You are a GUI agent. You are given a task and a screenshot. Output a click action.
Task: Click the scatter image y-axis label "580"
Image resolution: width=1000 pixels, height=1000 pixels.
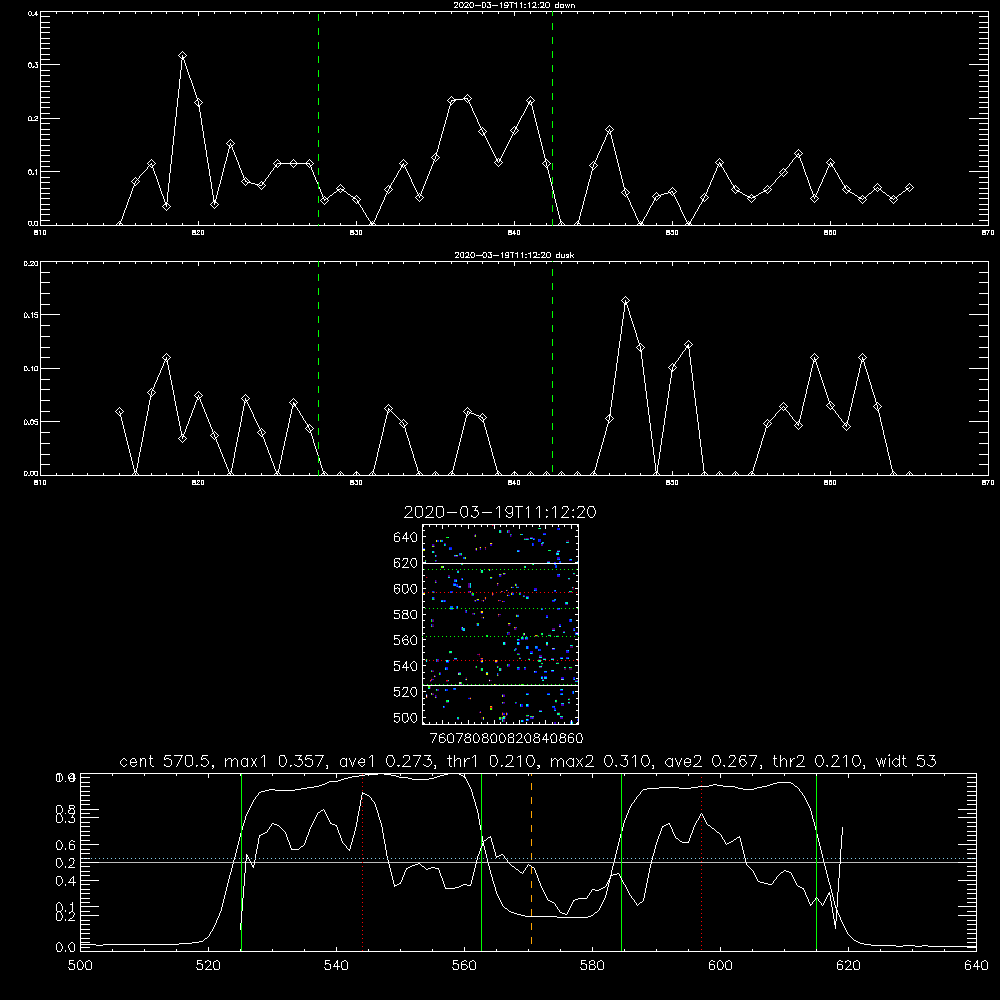click(406, 615)
